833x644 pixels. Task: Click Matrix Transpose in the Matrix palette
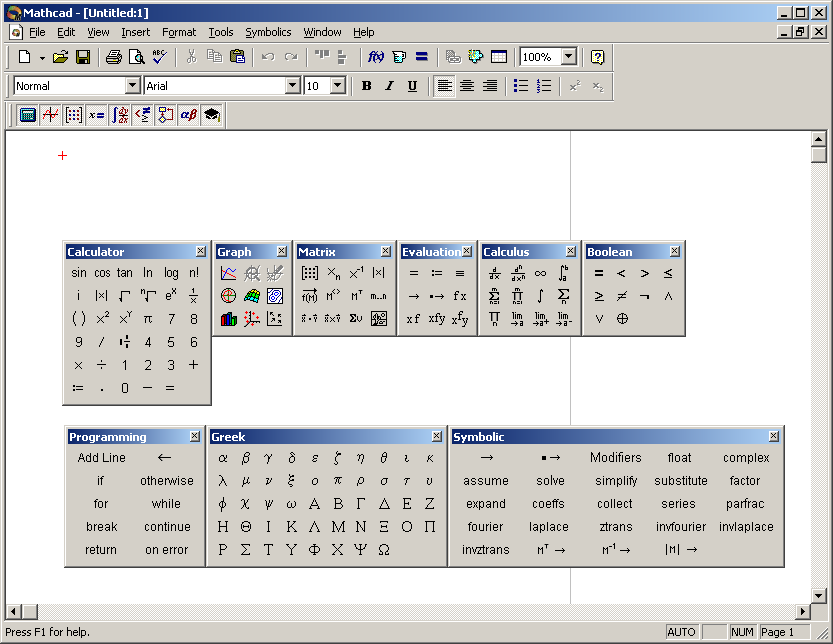pyautogui.click(x=356, y=296)
